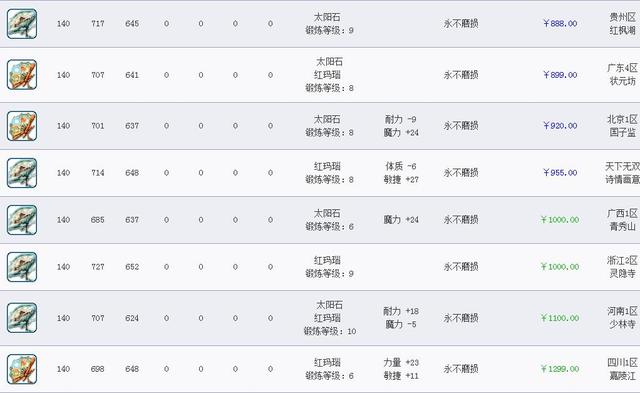640x393 pixels.
Task: Select the 力量 +23 attribute text
Action: (x=401, y=362)
